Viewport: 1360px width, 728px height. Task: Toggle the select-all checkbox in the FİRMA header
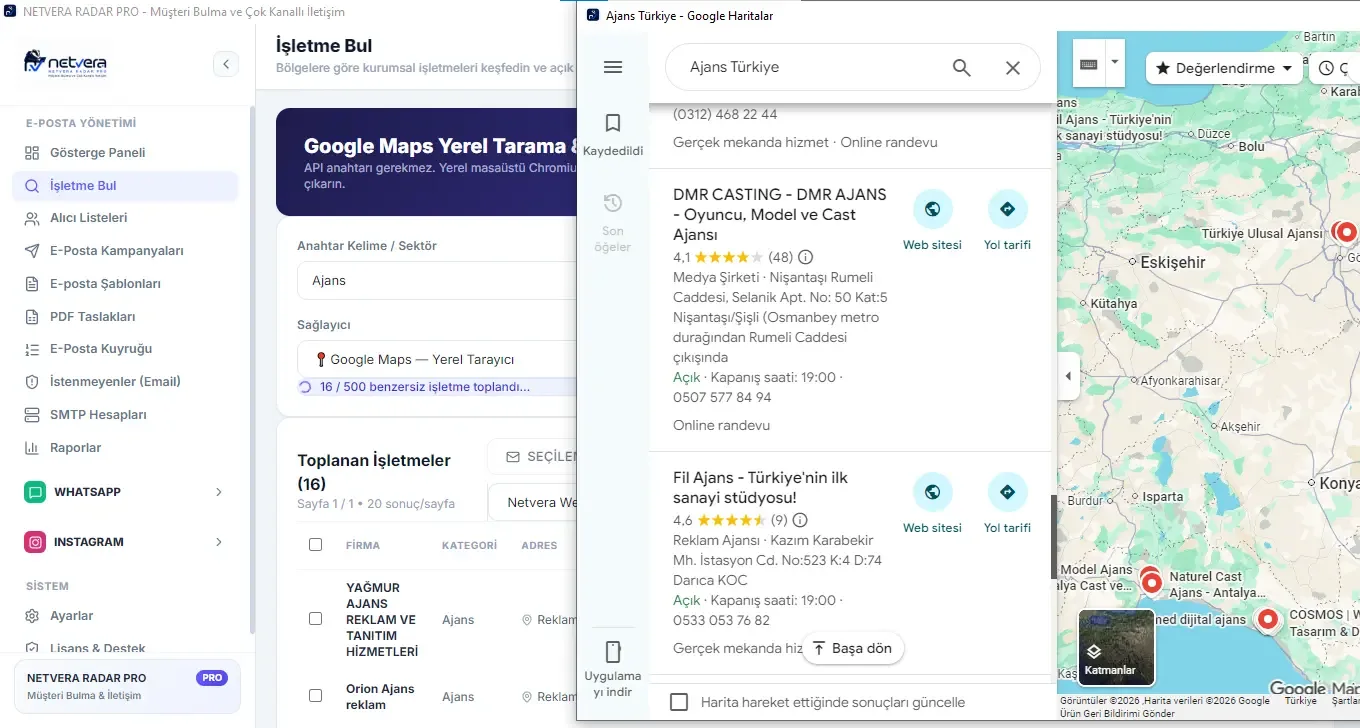pyautogui.click(x=316, y=545)
